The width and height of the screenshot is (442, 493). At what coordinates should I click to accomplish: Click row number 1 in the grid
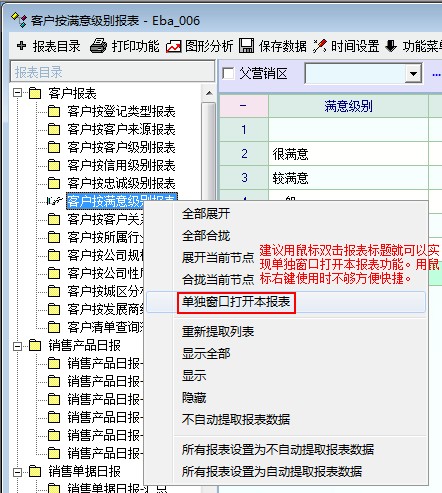click(x=244, y=130)
